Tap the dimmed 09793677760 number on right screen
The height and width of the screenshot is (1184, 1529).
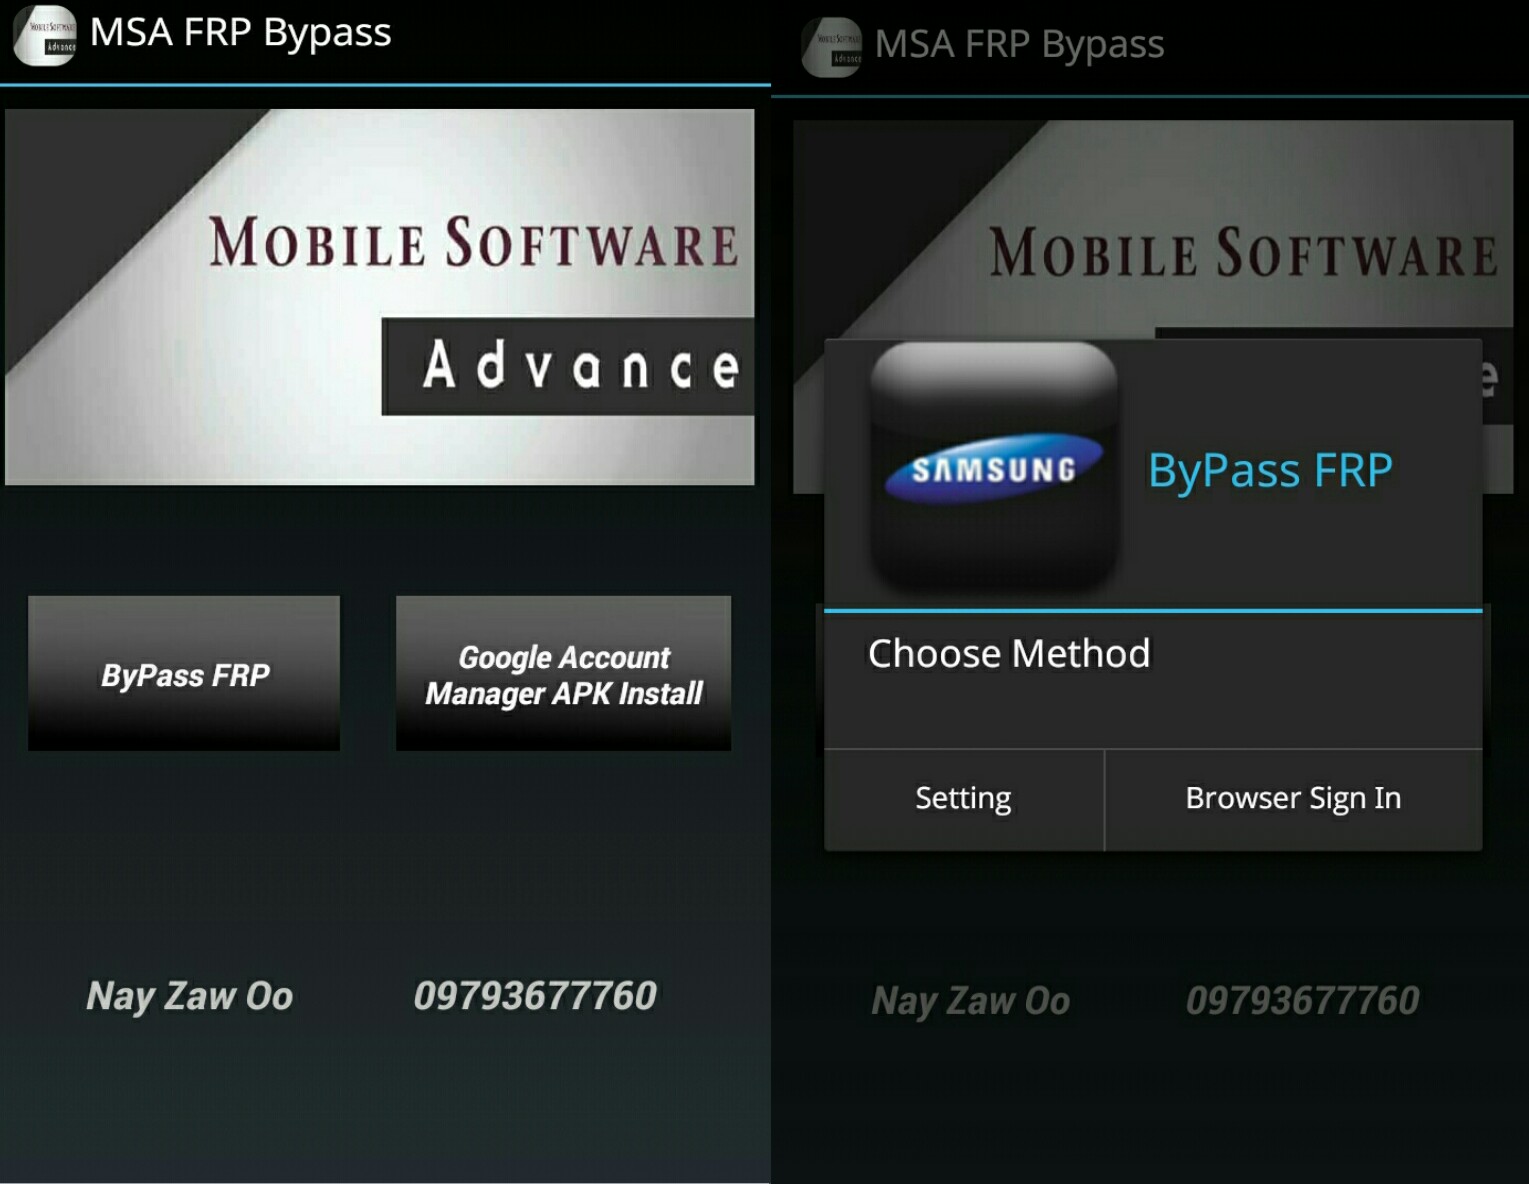click(x=1302, y=1001)
